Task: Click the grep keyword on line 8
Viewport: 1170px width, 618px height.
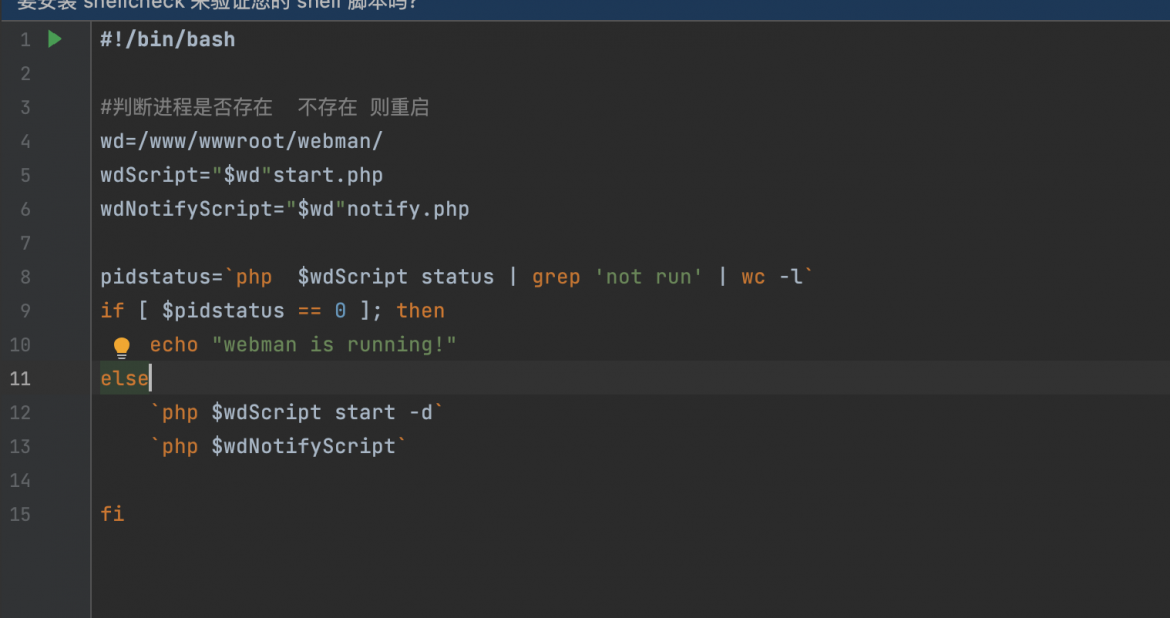Action: [x=556, y=277]
